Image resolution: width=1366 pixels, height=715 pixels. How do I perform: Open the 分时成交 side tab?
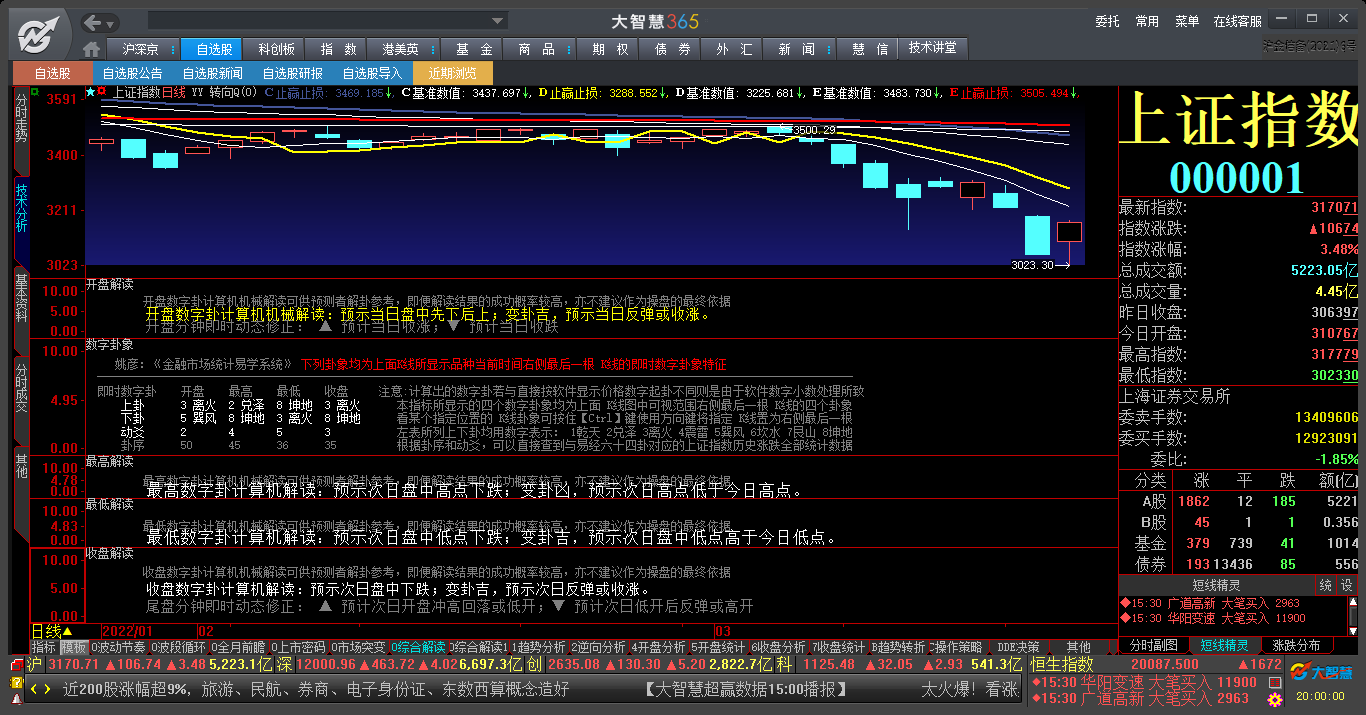(21, 401)
